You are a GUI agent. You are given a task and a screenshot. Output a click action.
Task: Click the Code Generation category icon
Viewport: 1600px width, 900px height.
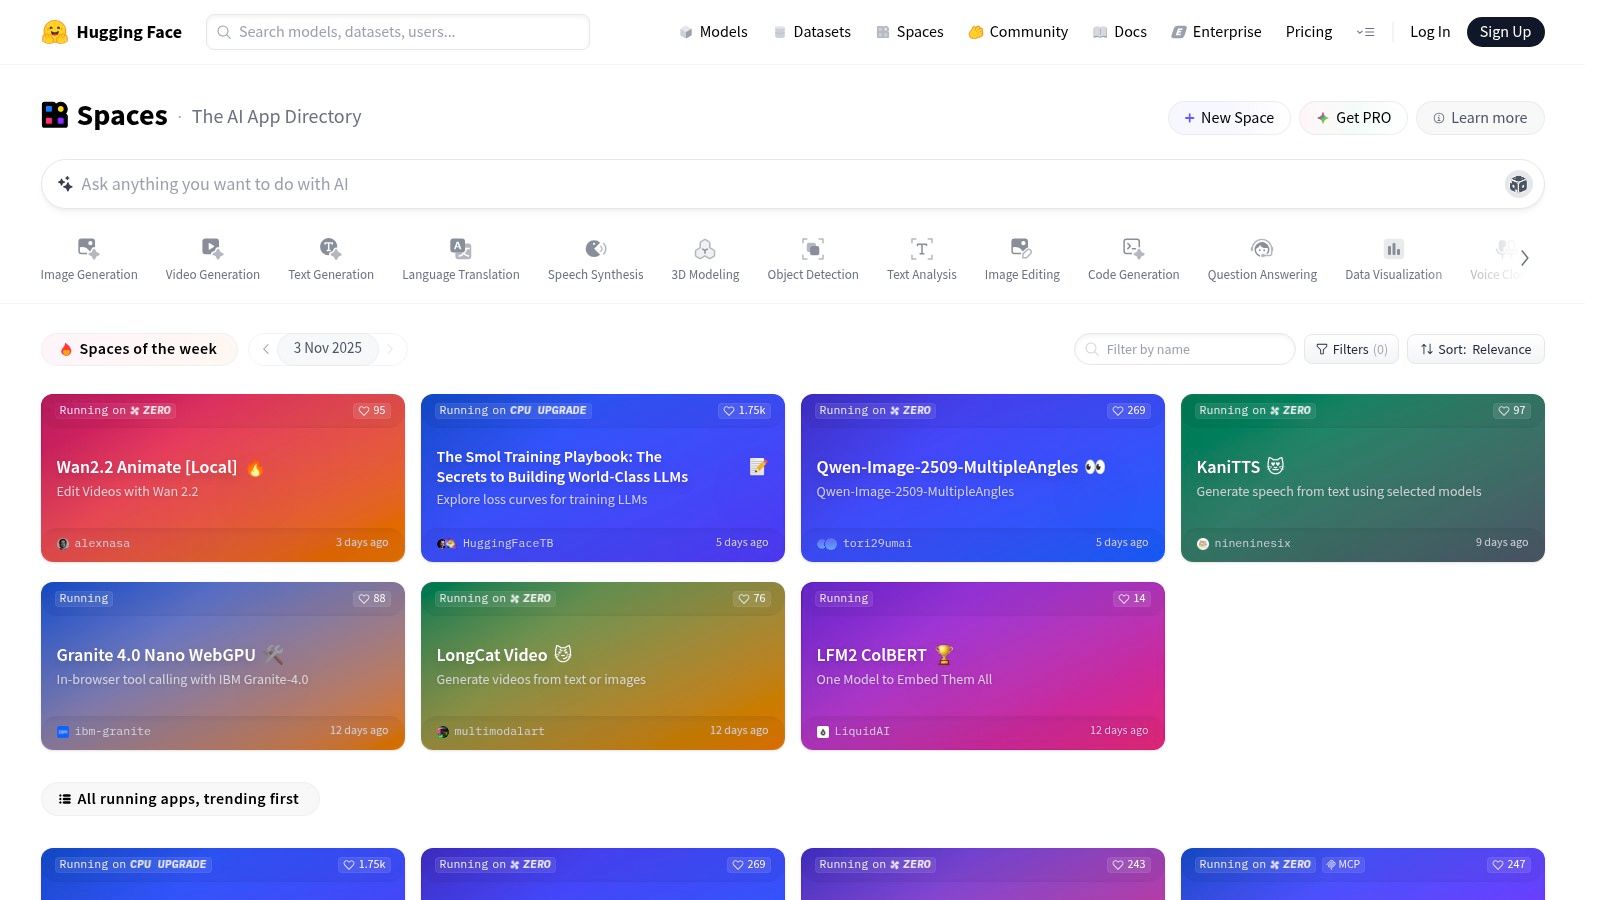pyautogui.click(x=1133, y=249)
